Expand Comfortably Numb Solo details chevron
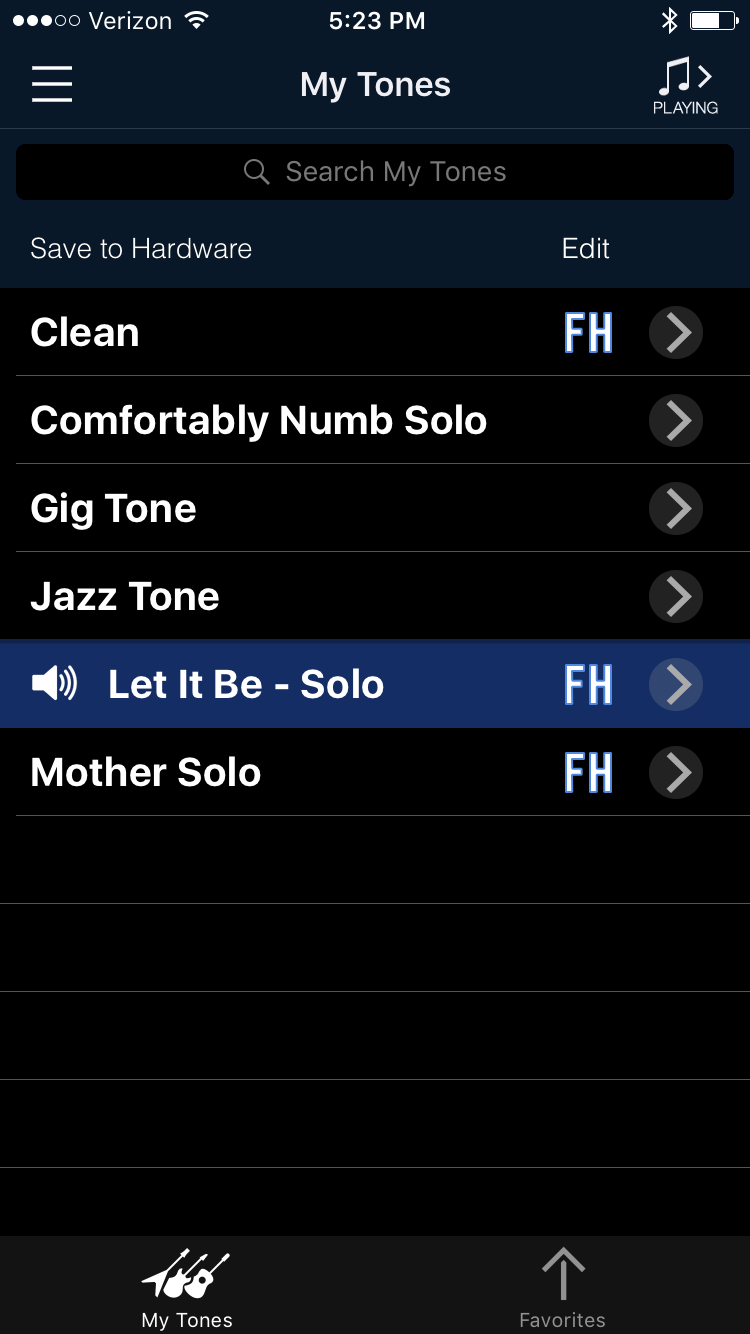Image resolution: width=750 pixels, height=1334 pixels. (x=676, y=421)
